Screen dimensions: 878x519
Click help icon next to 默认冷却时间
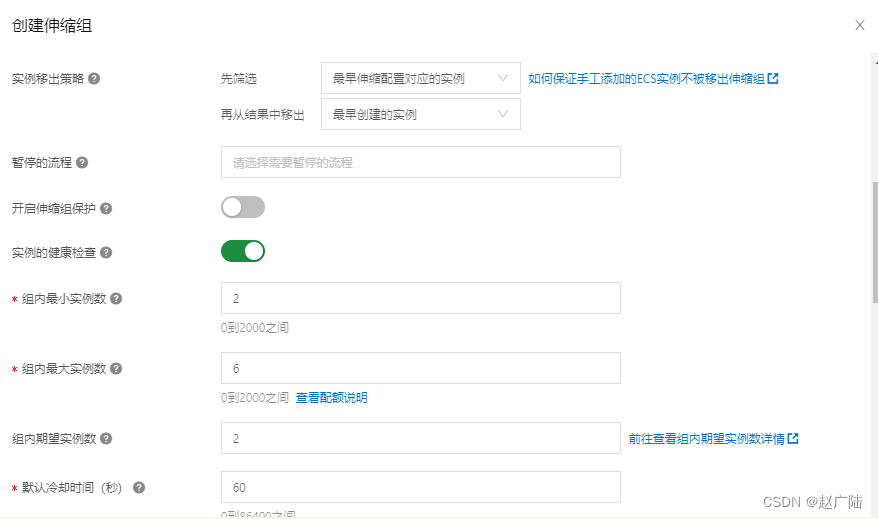139,488
